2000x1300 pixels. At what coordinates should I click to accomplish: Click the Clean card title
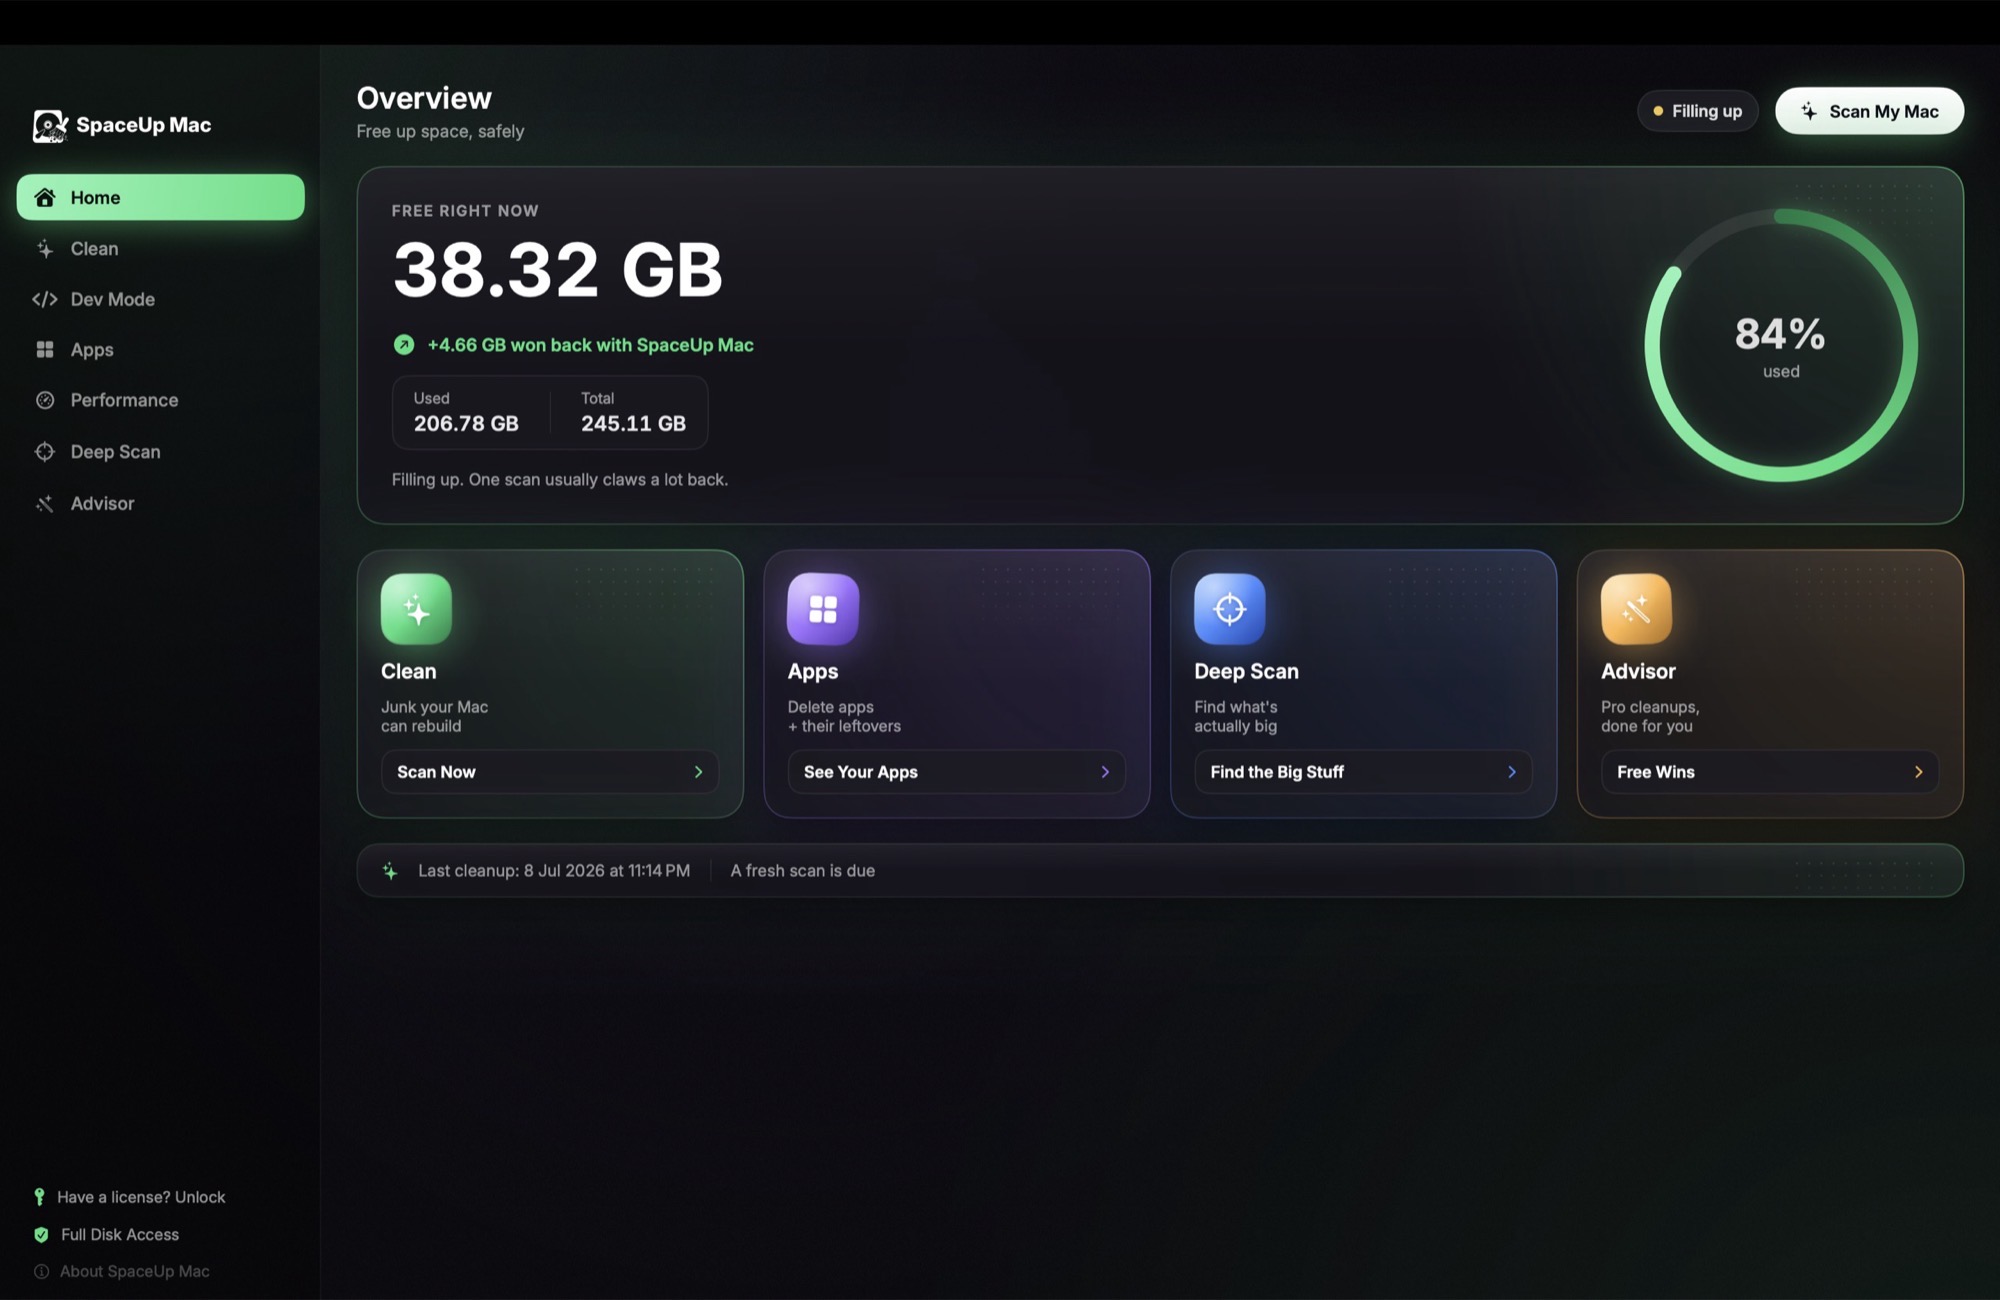click(408, 672)
